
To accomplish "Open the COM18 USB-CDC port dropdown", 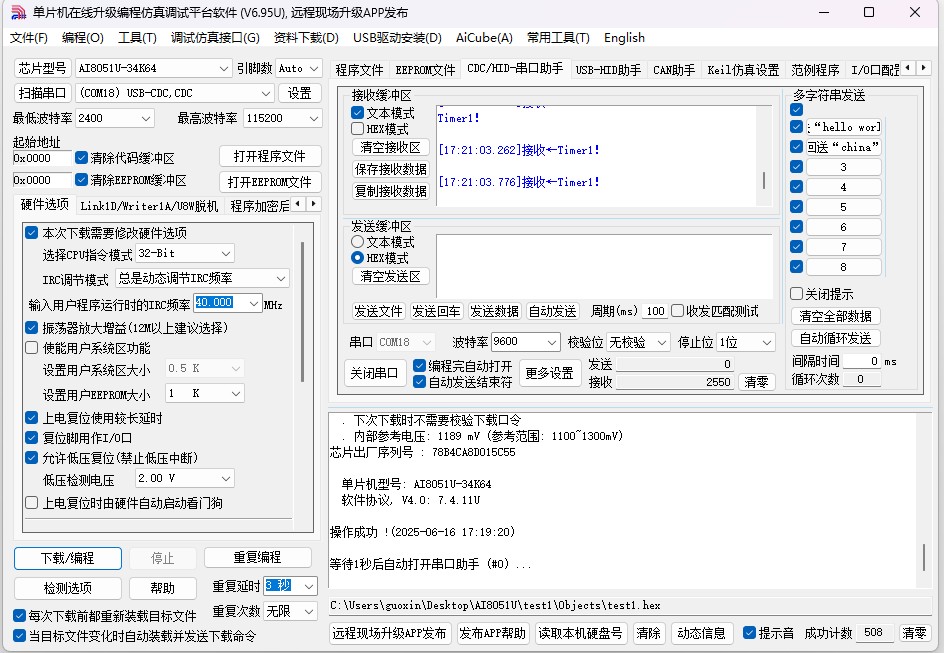I will coord(266,93).
